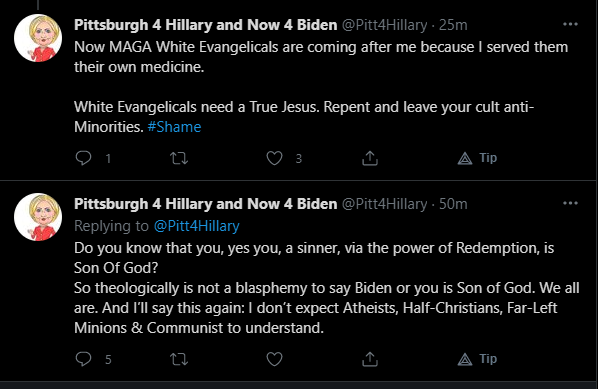Screen dimensions: 598x389
Task: Share the 25m-old tweet
Action: tap(370, 158)
